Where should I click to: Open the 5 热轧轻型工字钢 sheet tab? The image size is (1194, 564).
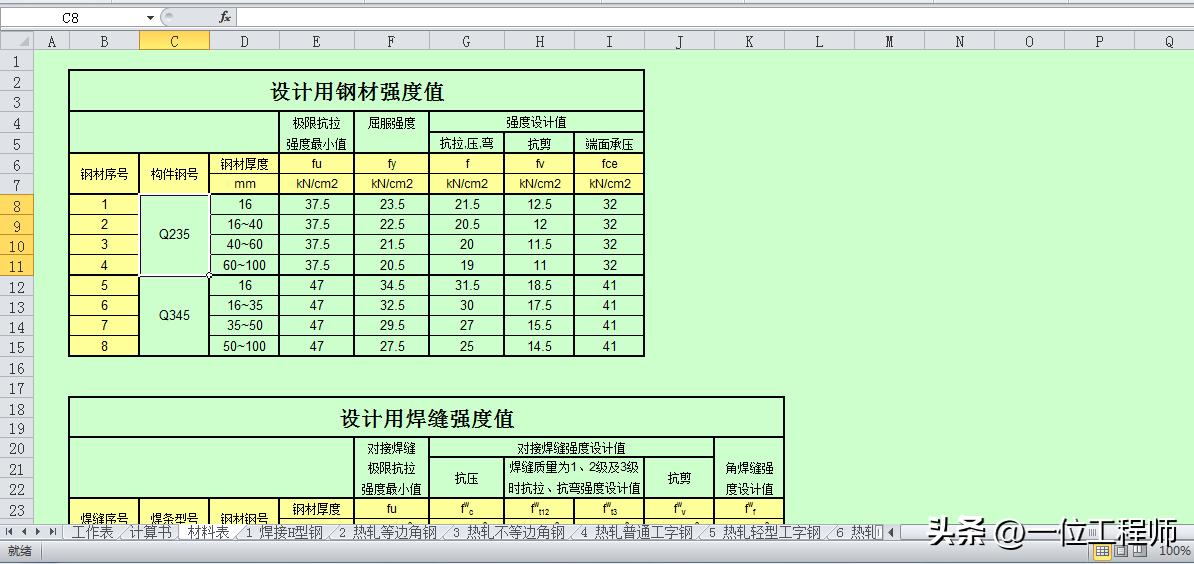click(x=764, y=532)
